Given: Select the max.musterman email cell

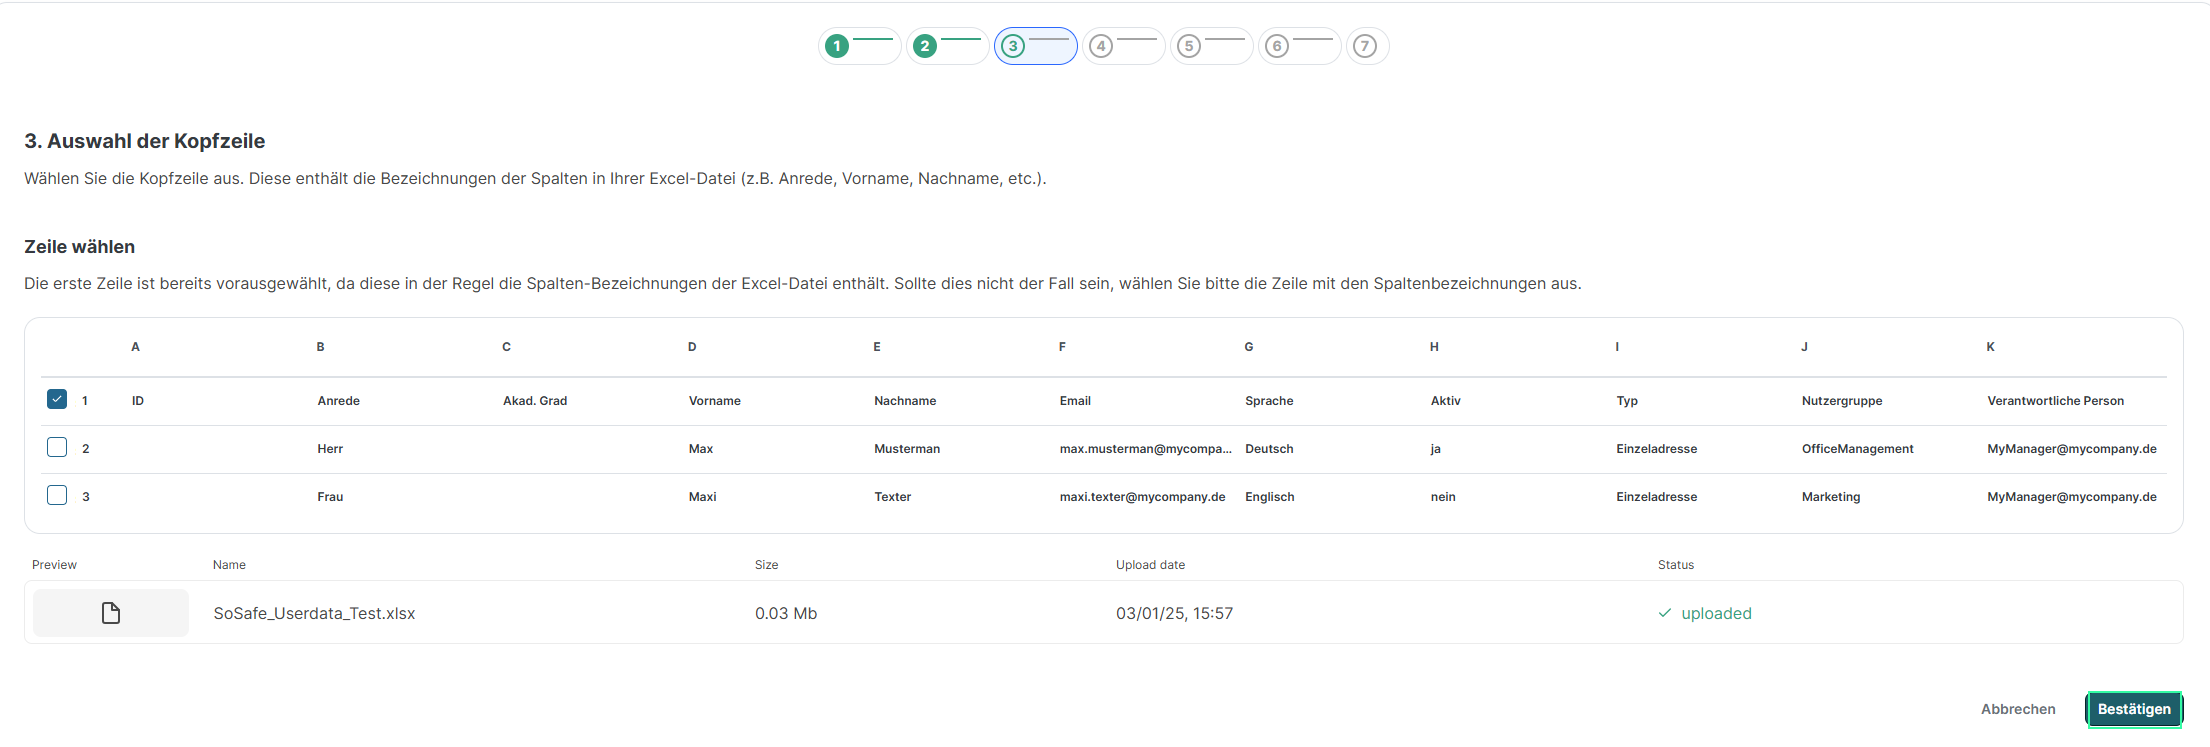Looking at the screenshot, I should point(1145,449).
